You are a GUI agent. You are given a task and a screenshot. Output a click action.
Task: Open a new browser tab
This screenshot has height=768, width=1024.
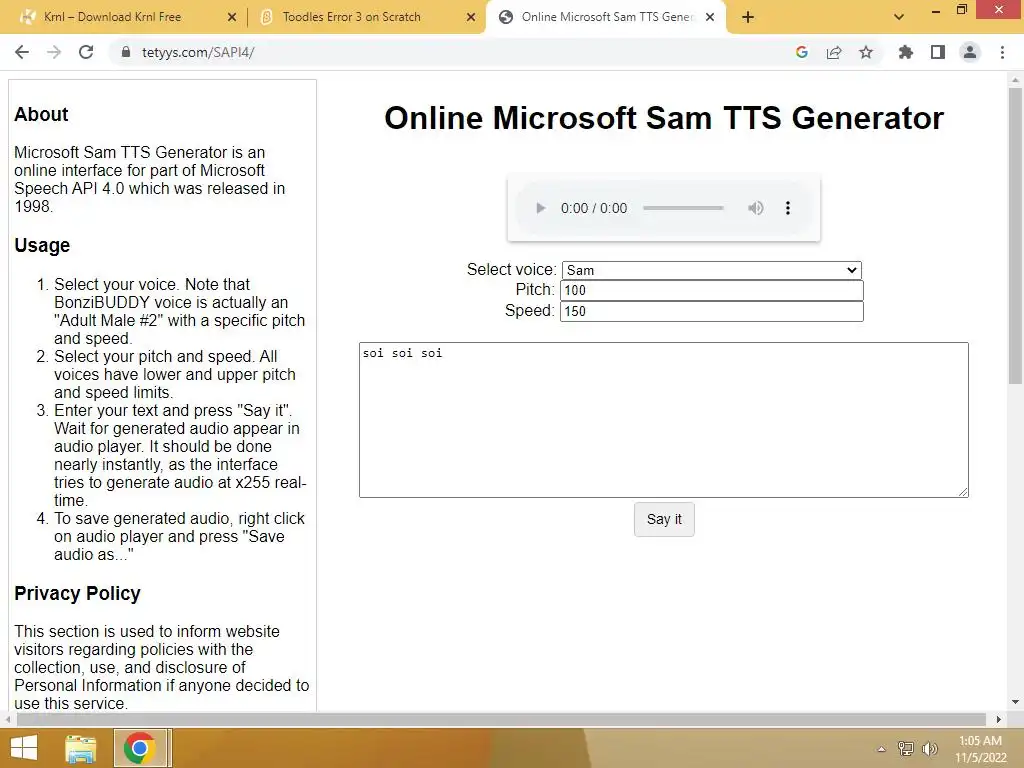tap(748, 17)
